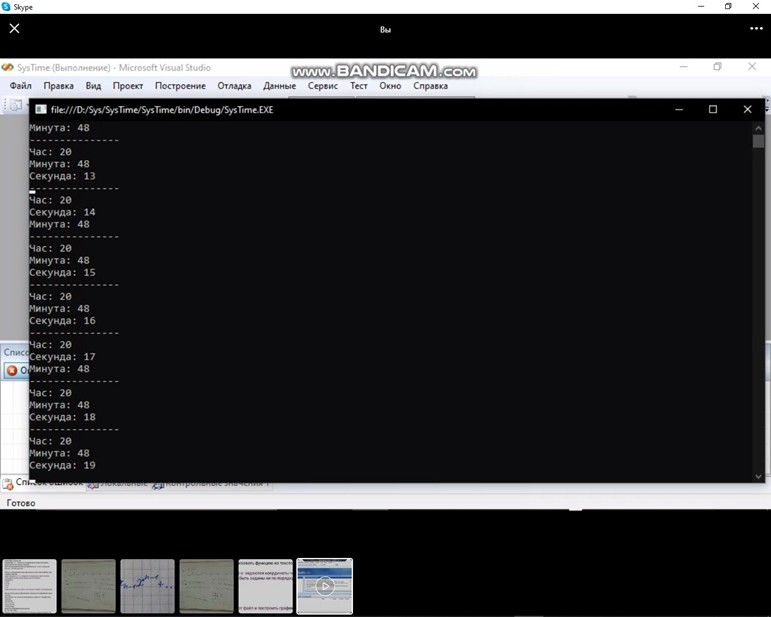The height and width of the screenshot is (617, 771).
Task: Click the Готово status bar text
Action: (21, 503)
